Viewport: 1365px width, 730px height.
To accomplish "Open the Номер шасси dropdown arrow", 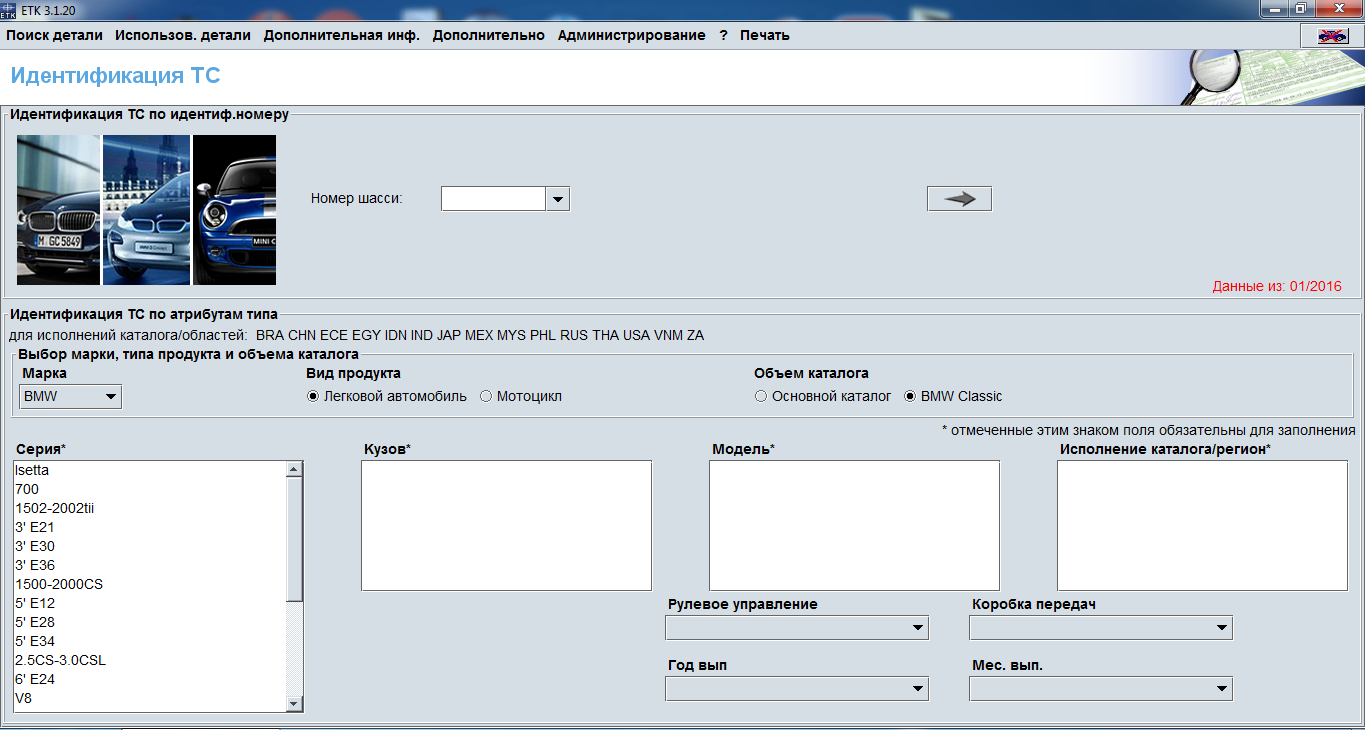I will pos(558,199).
